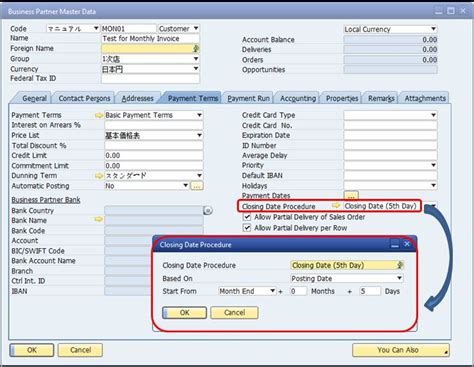Image resolution: width=474 pixels, height=367 pixels.
Task: Open the Attachments tab
Action: (x=425, y=98)
